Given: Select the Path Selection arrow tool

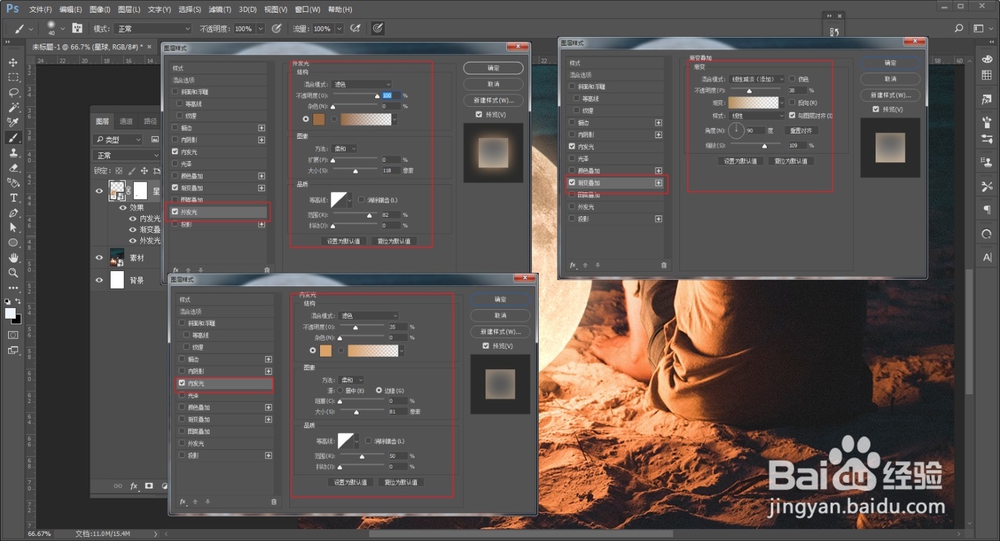Looking at the screenshot, I should (13, 228).
